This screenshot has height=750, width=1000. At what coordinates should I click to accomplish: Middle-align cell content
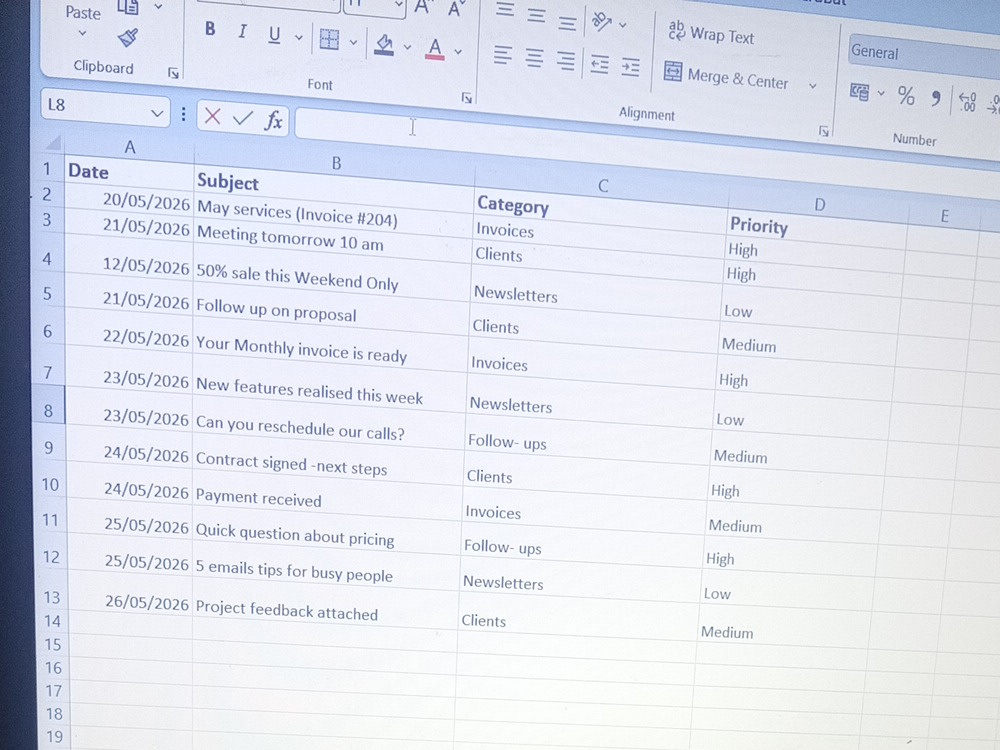[536, 15]
